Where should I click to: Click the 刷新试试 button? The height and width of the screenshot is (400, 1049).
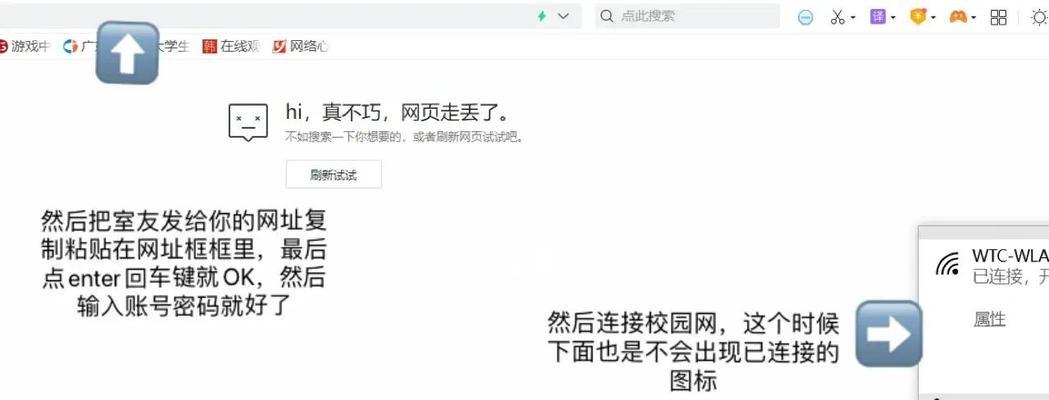pos(334,175)
